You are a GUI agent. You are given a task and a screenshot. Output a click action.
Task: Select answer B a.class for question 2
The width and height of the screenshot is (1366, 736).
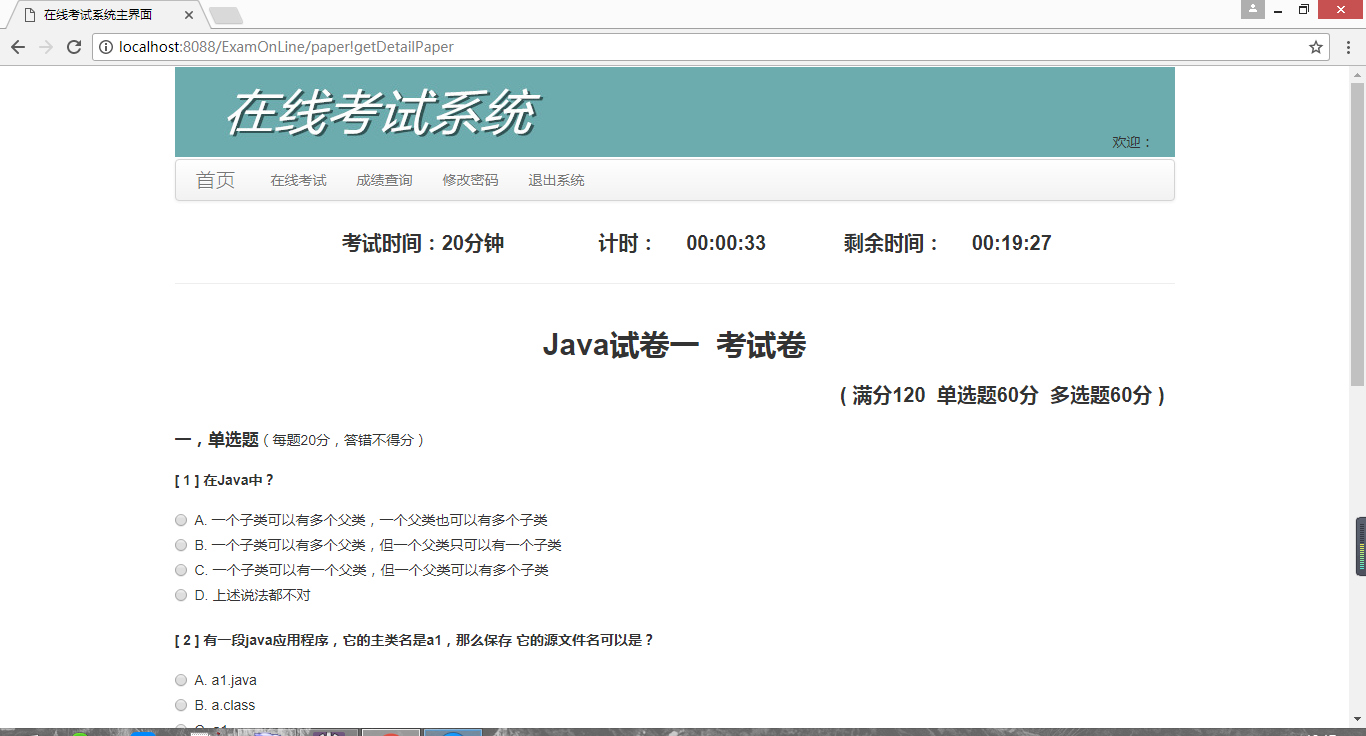tap(181, 705)
